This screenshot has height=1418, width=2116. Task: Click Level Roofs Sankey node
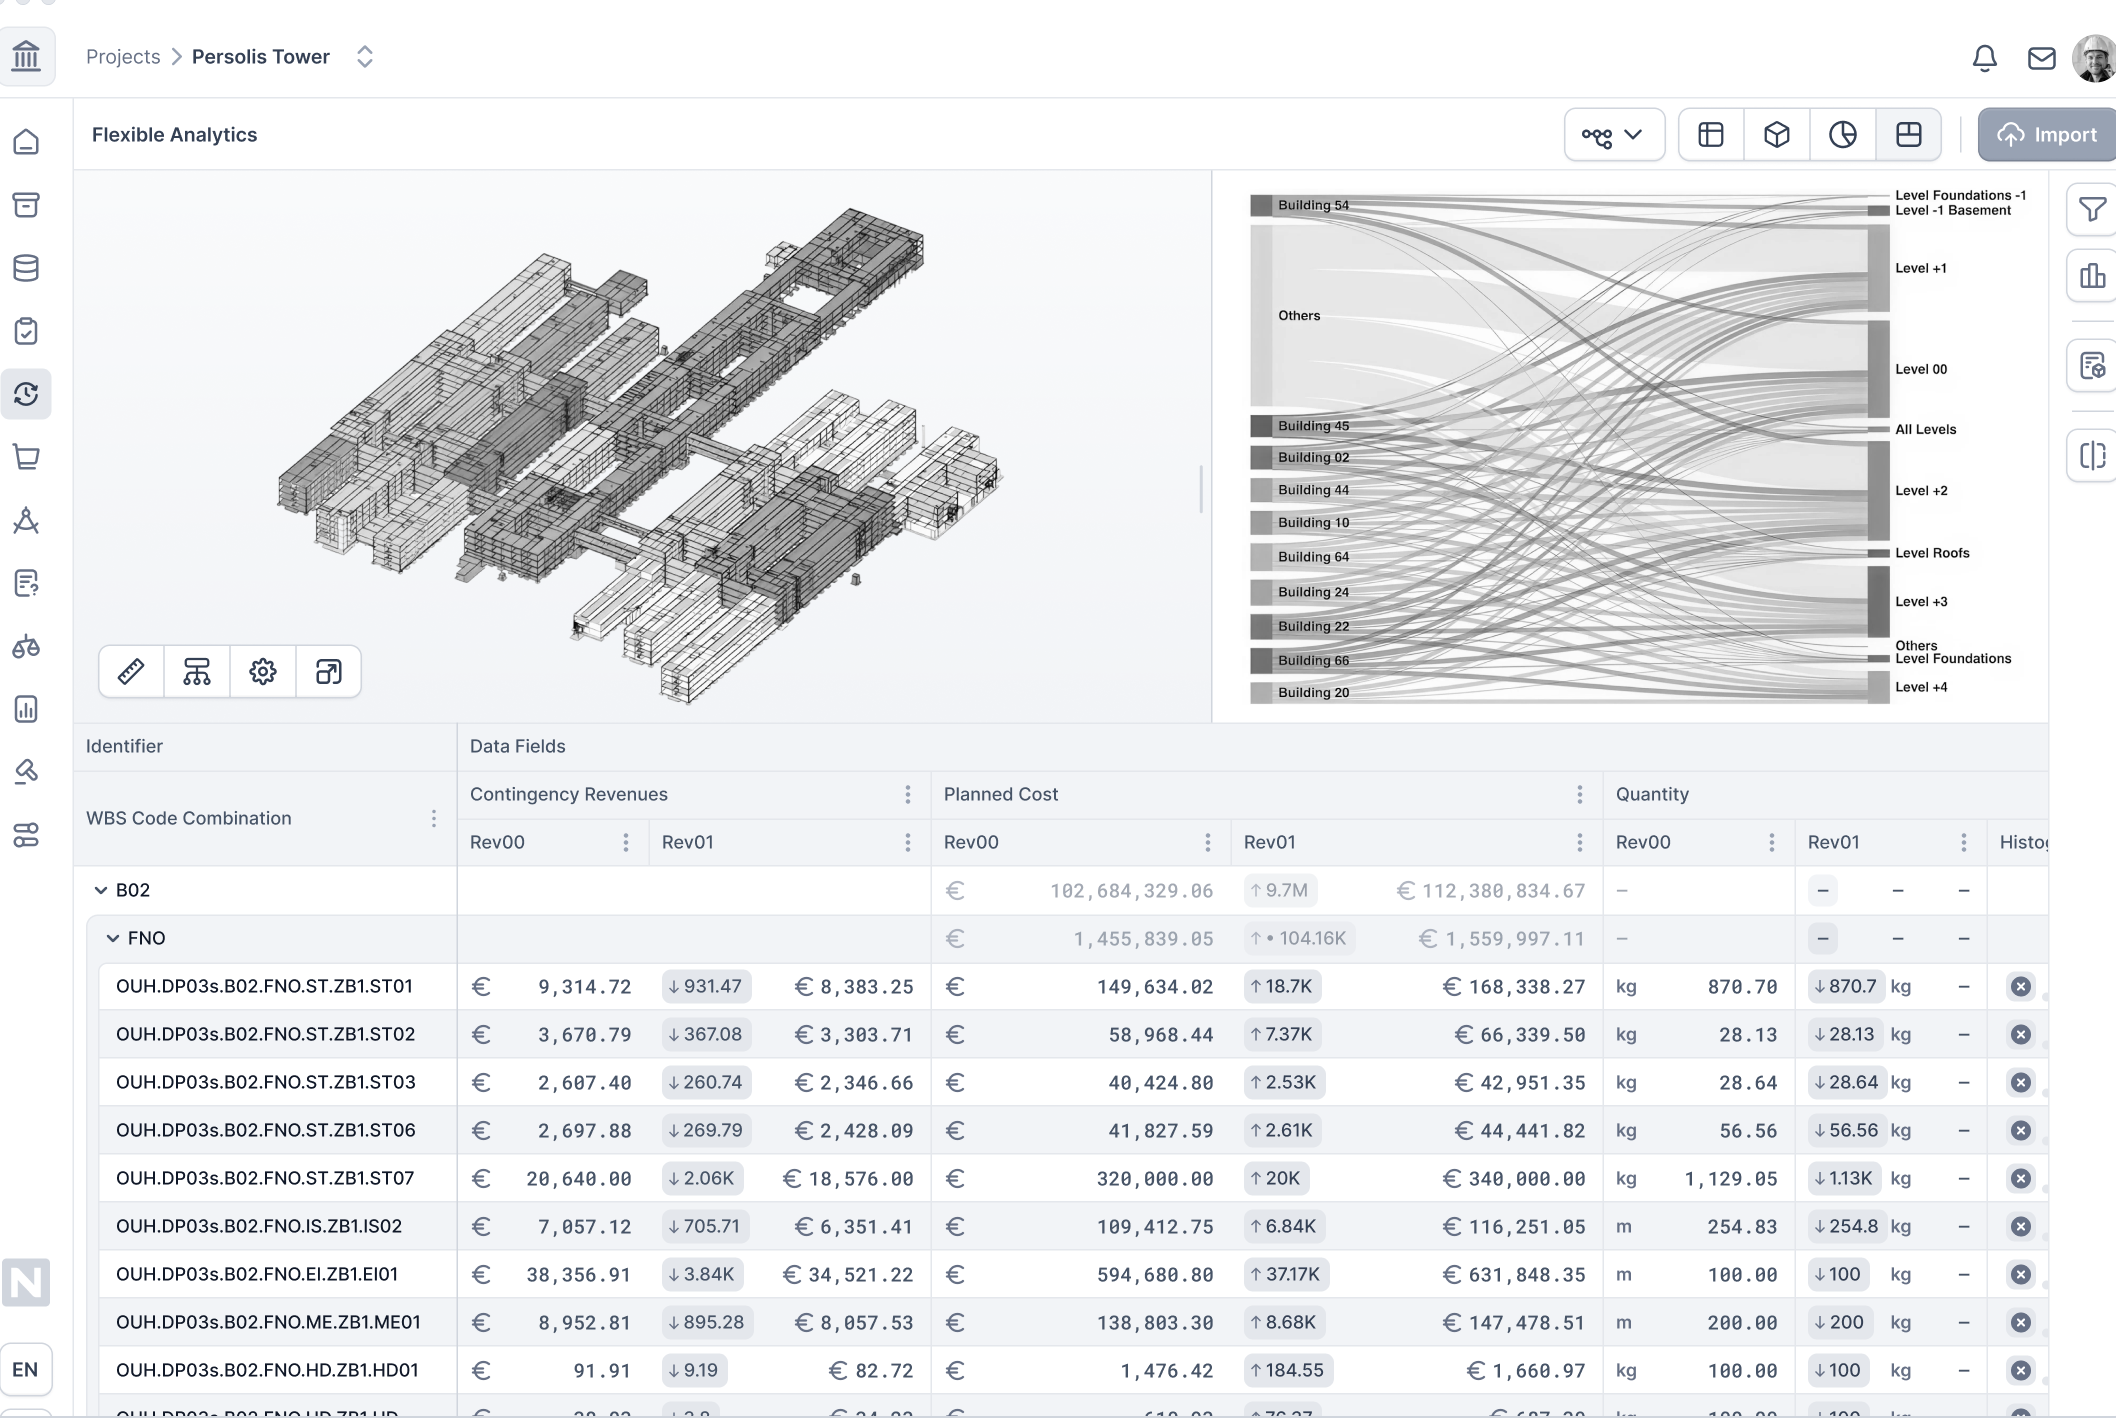coord(1879,553)
